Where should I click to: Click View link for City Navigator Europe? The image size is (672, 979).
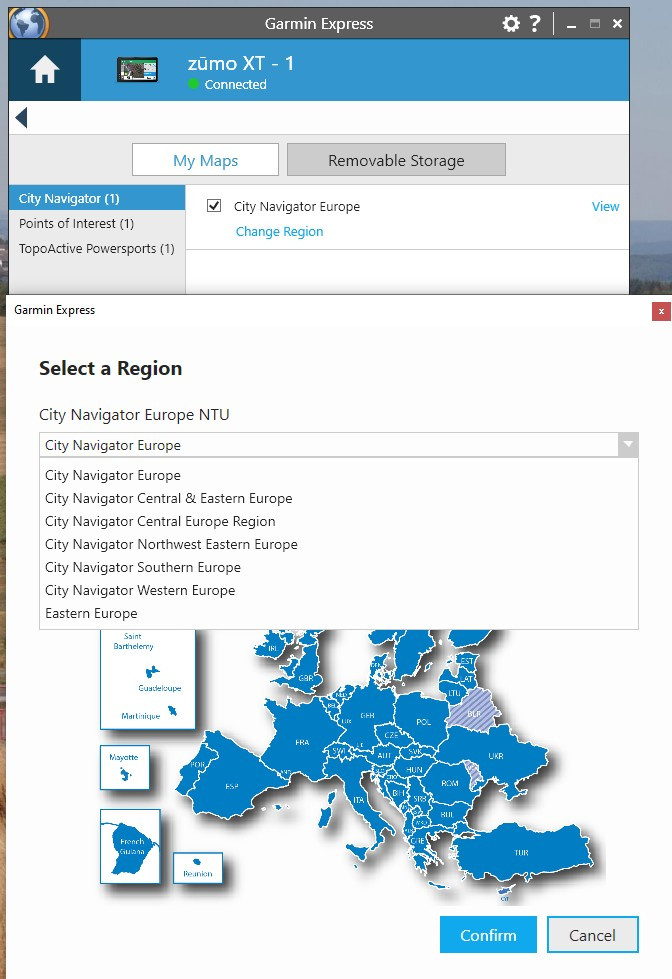(605, 206)
